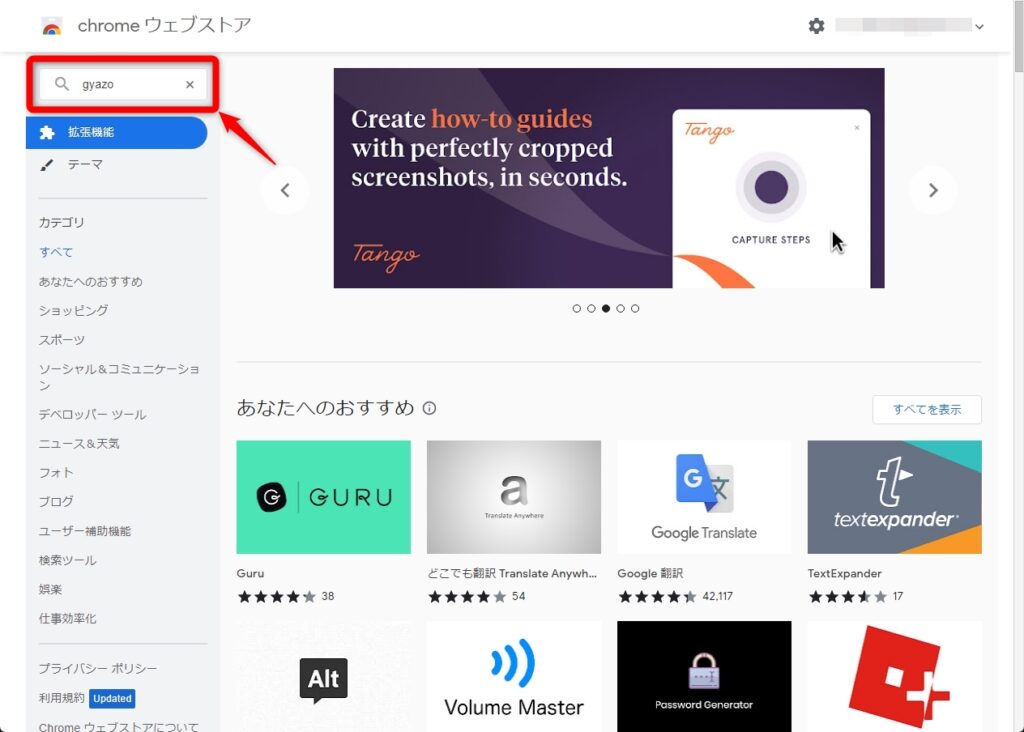Click the paintbrush theme icon
The height and width of the screenshot is (732, 1024).
[x=46, y=165]
